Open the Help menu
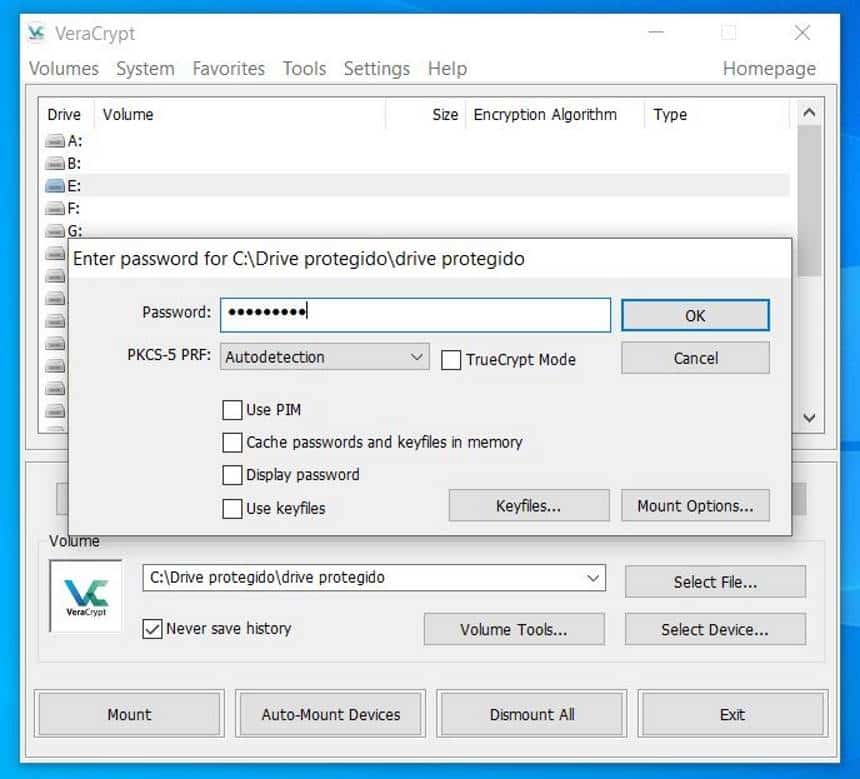This screenshot has width=860, height=779. coord(448,69)
